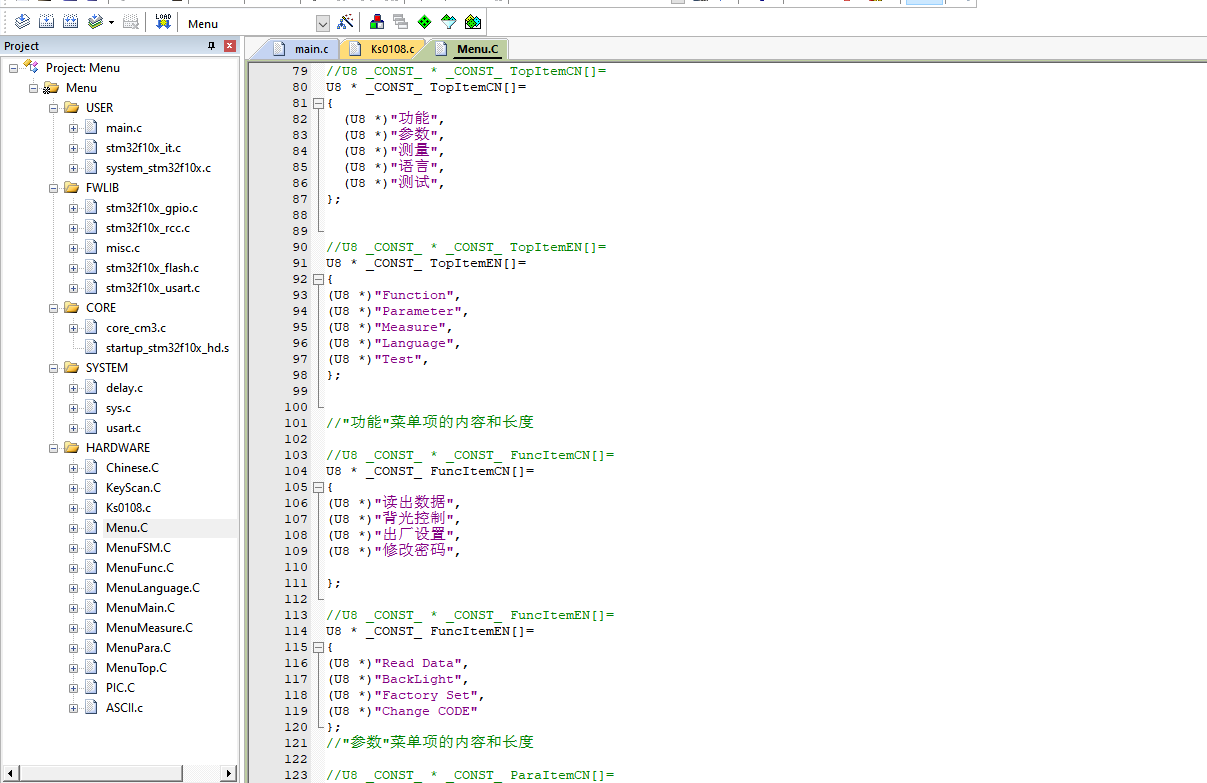
Task: Select MenuFSM.C in the project tree
Action: (x=138, y=548)
